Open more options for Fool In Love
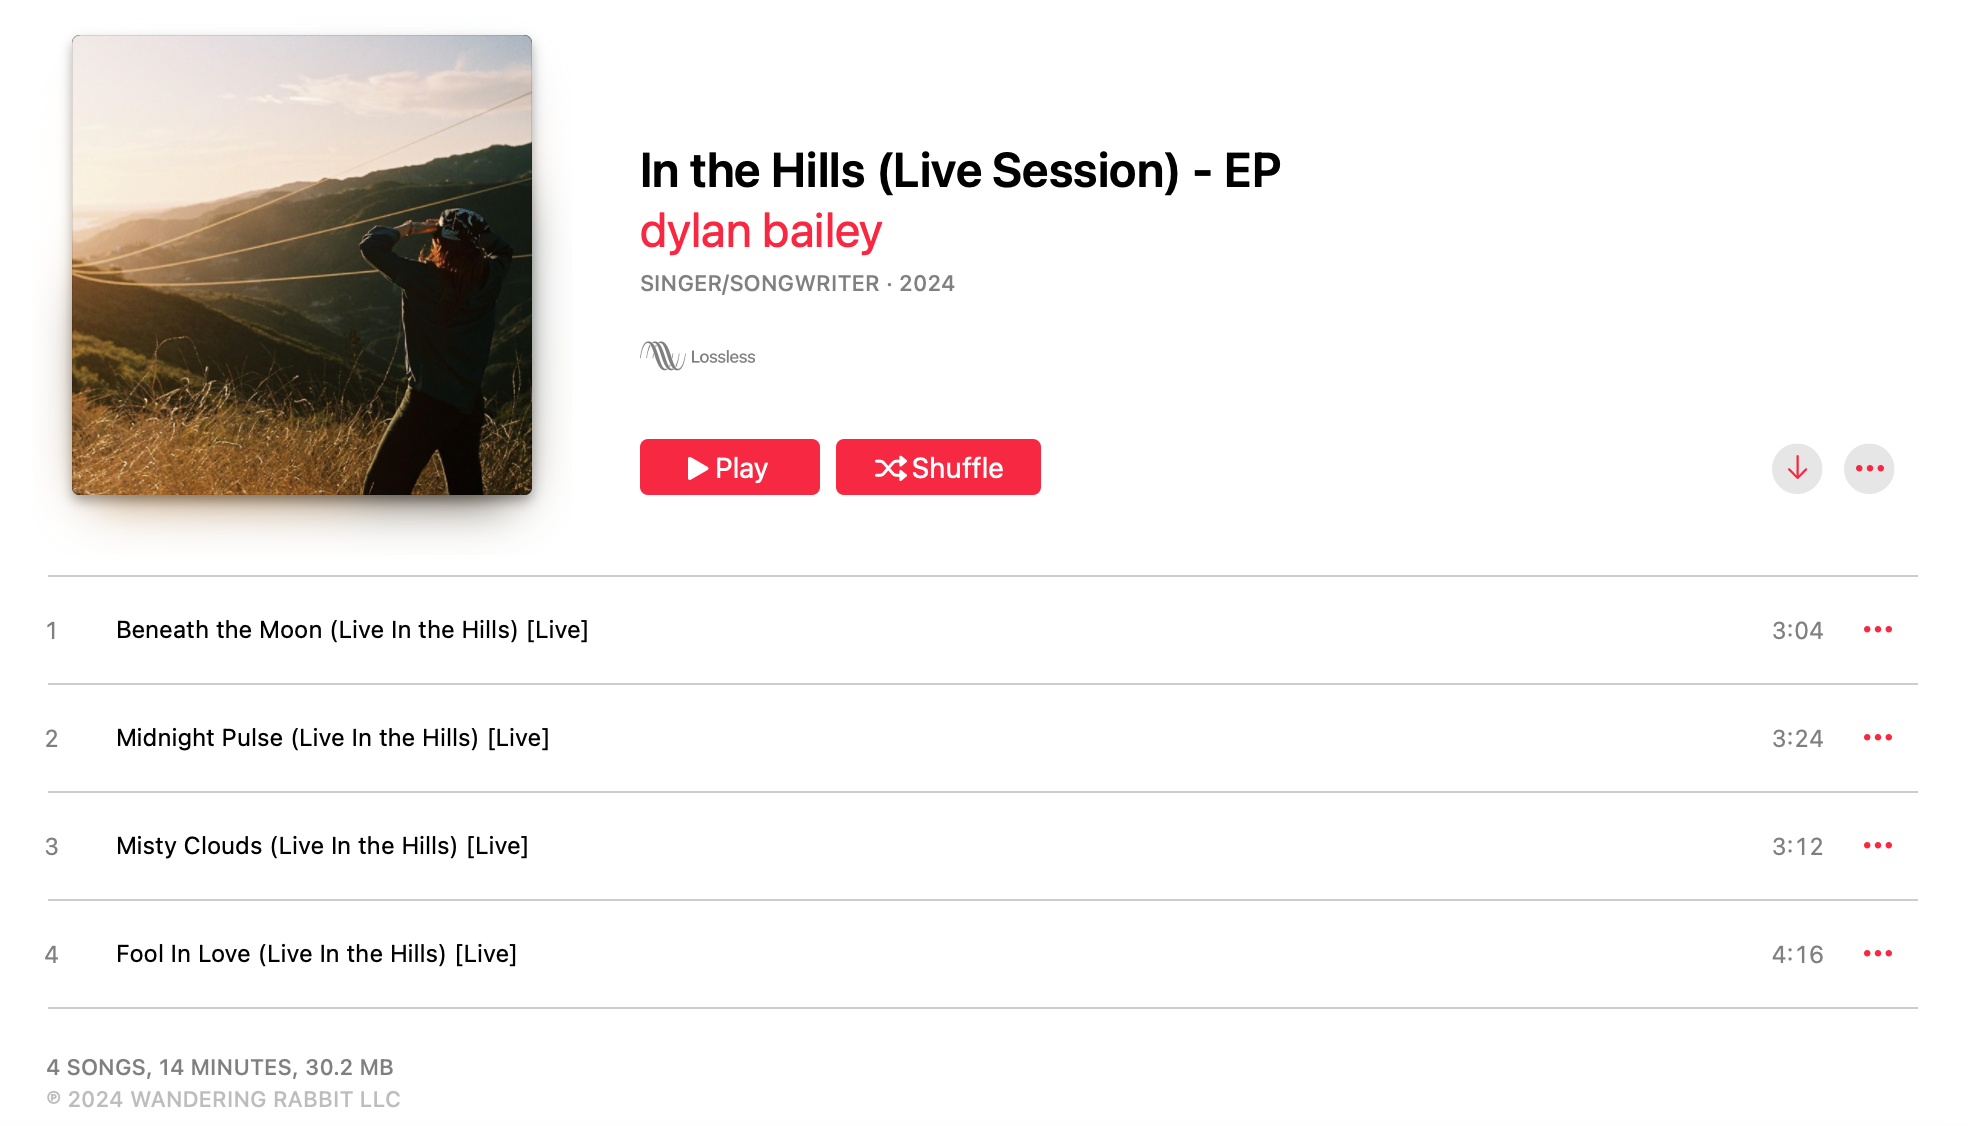1982x1126 pixels. [x=1879, y=953]
